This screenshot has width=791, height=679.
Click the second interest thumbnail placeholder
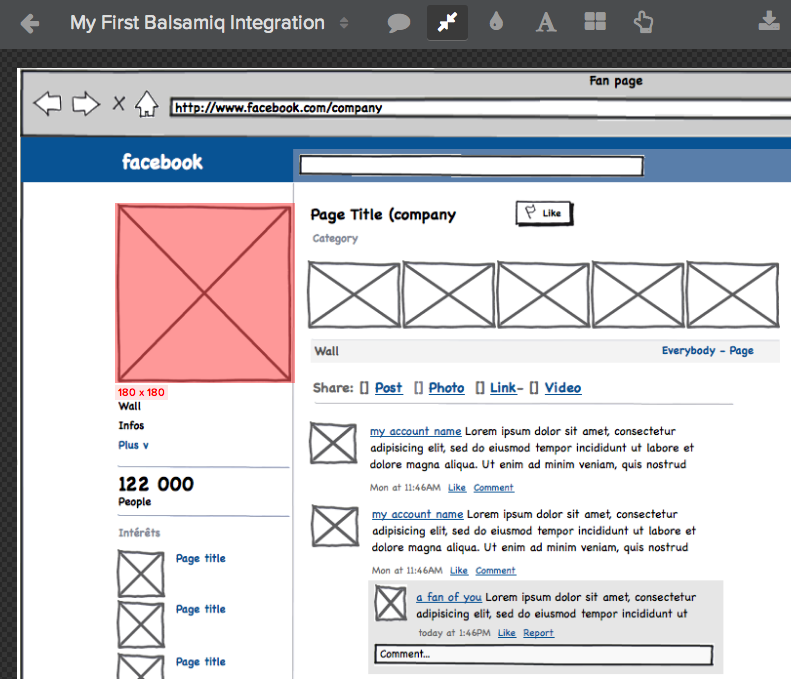pyautogui.click(x=141, y=625)
